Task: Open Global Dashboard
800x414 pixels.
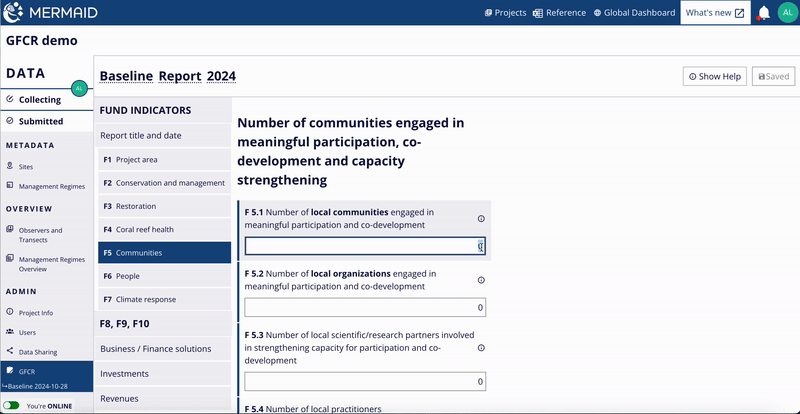Action: click(x=634, y=13)
